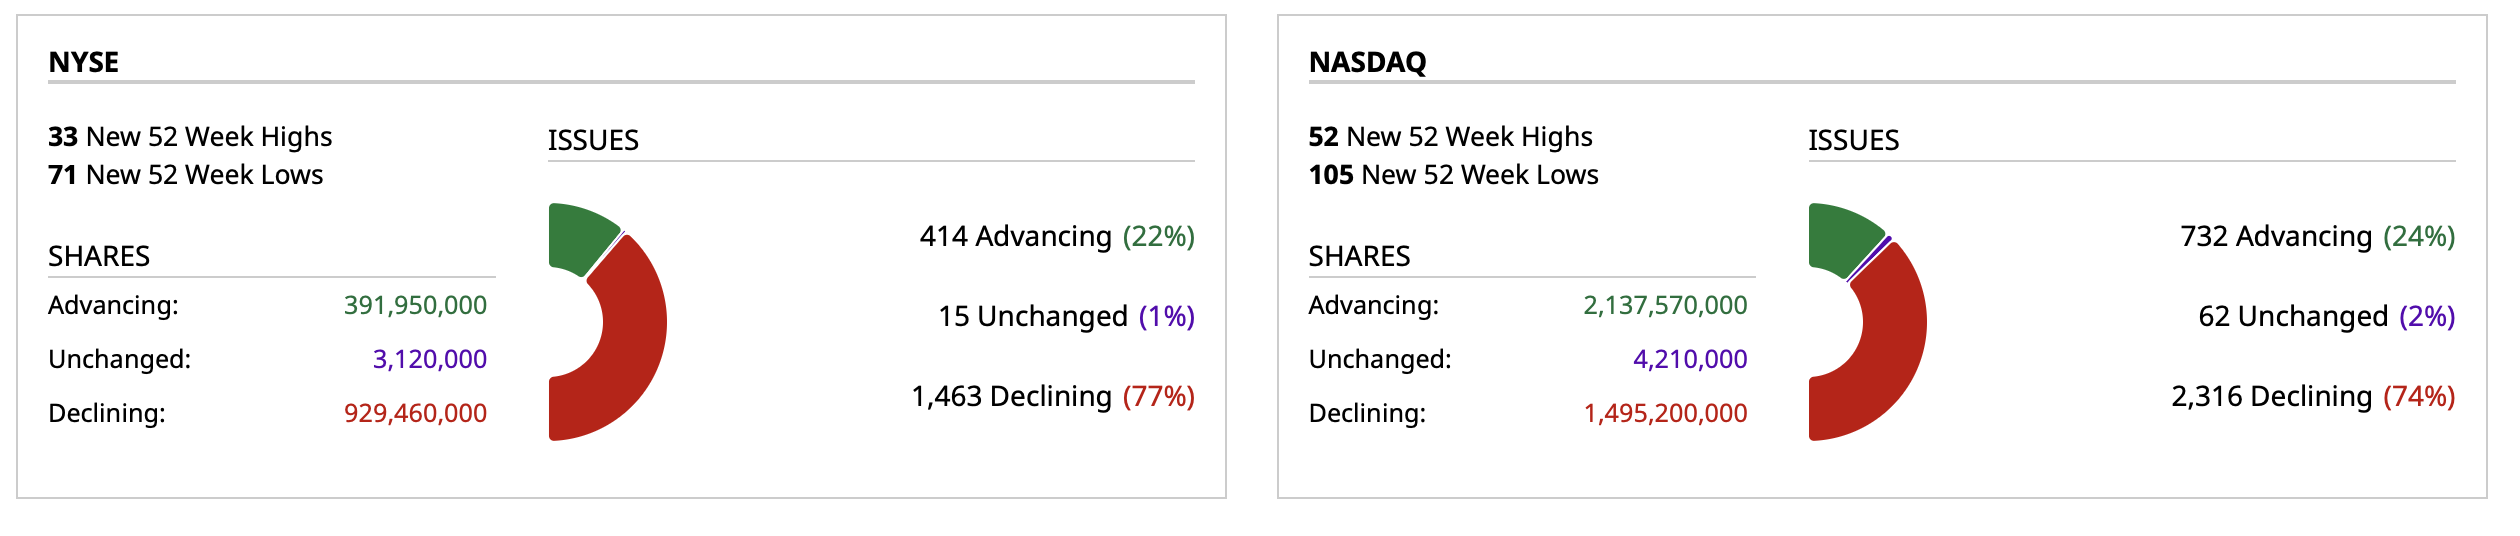The width and height of the screenshot is (2520, 536).
Task: Click NASDAQ 105 New 52 Week Lows
Action: tap(1453, 175)
